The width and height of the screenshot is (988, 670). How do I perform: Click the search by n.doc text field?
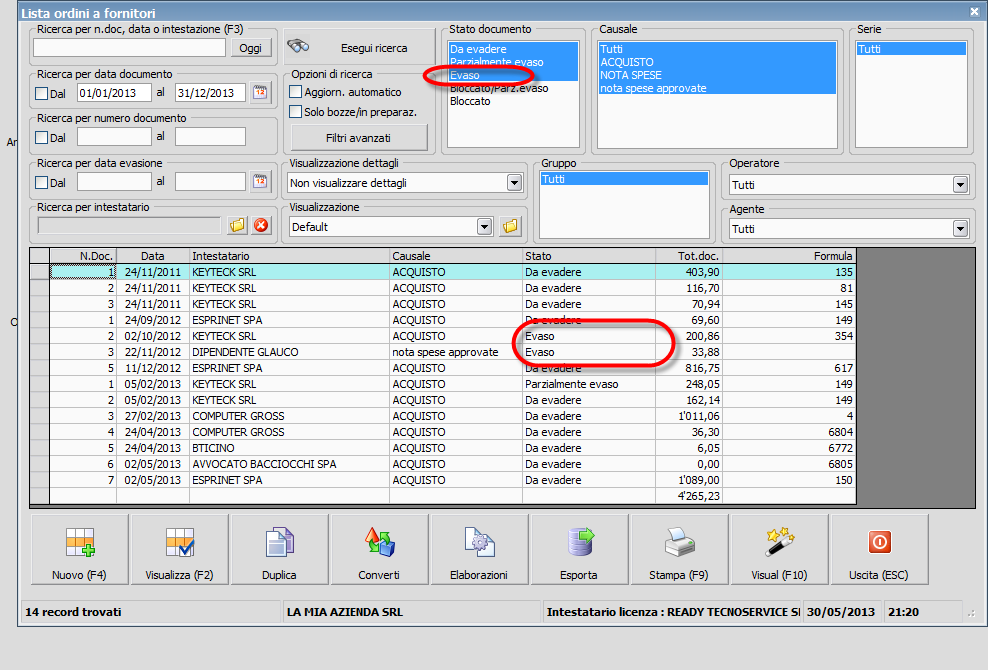[x=129, y=47]
